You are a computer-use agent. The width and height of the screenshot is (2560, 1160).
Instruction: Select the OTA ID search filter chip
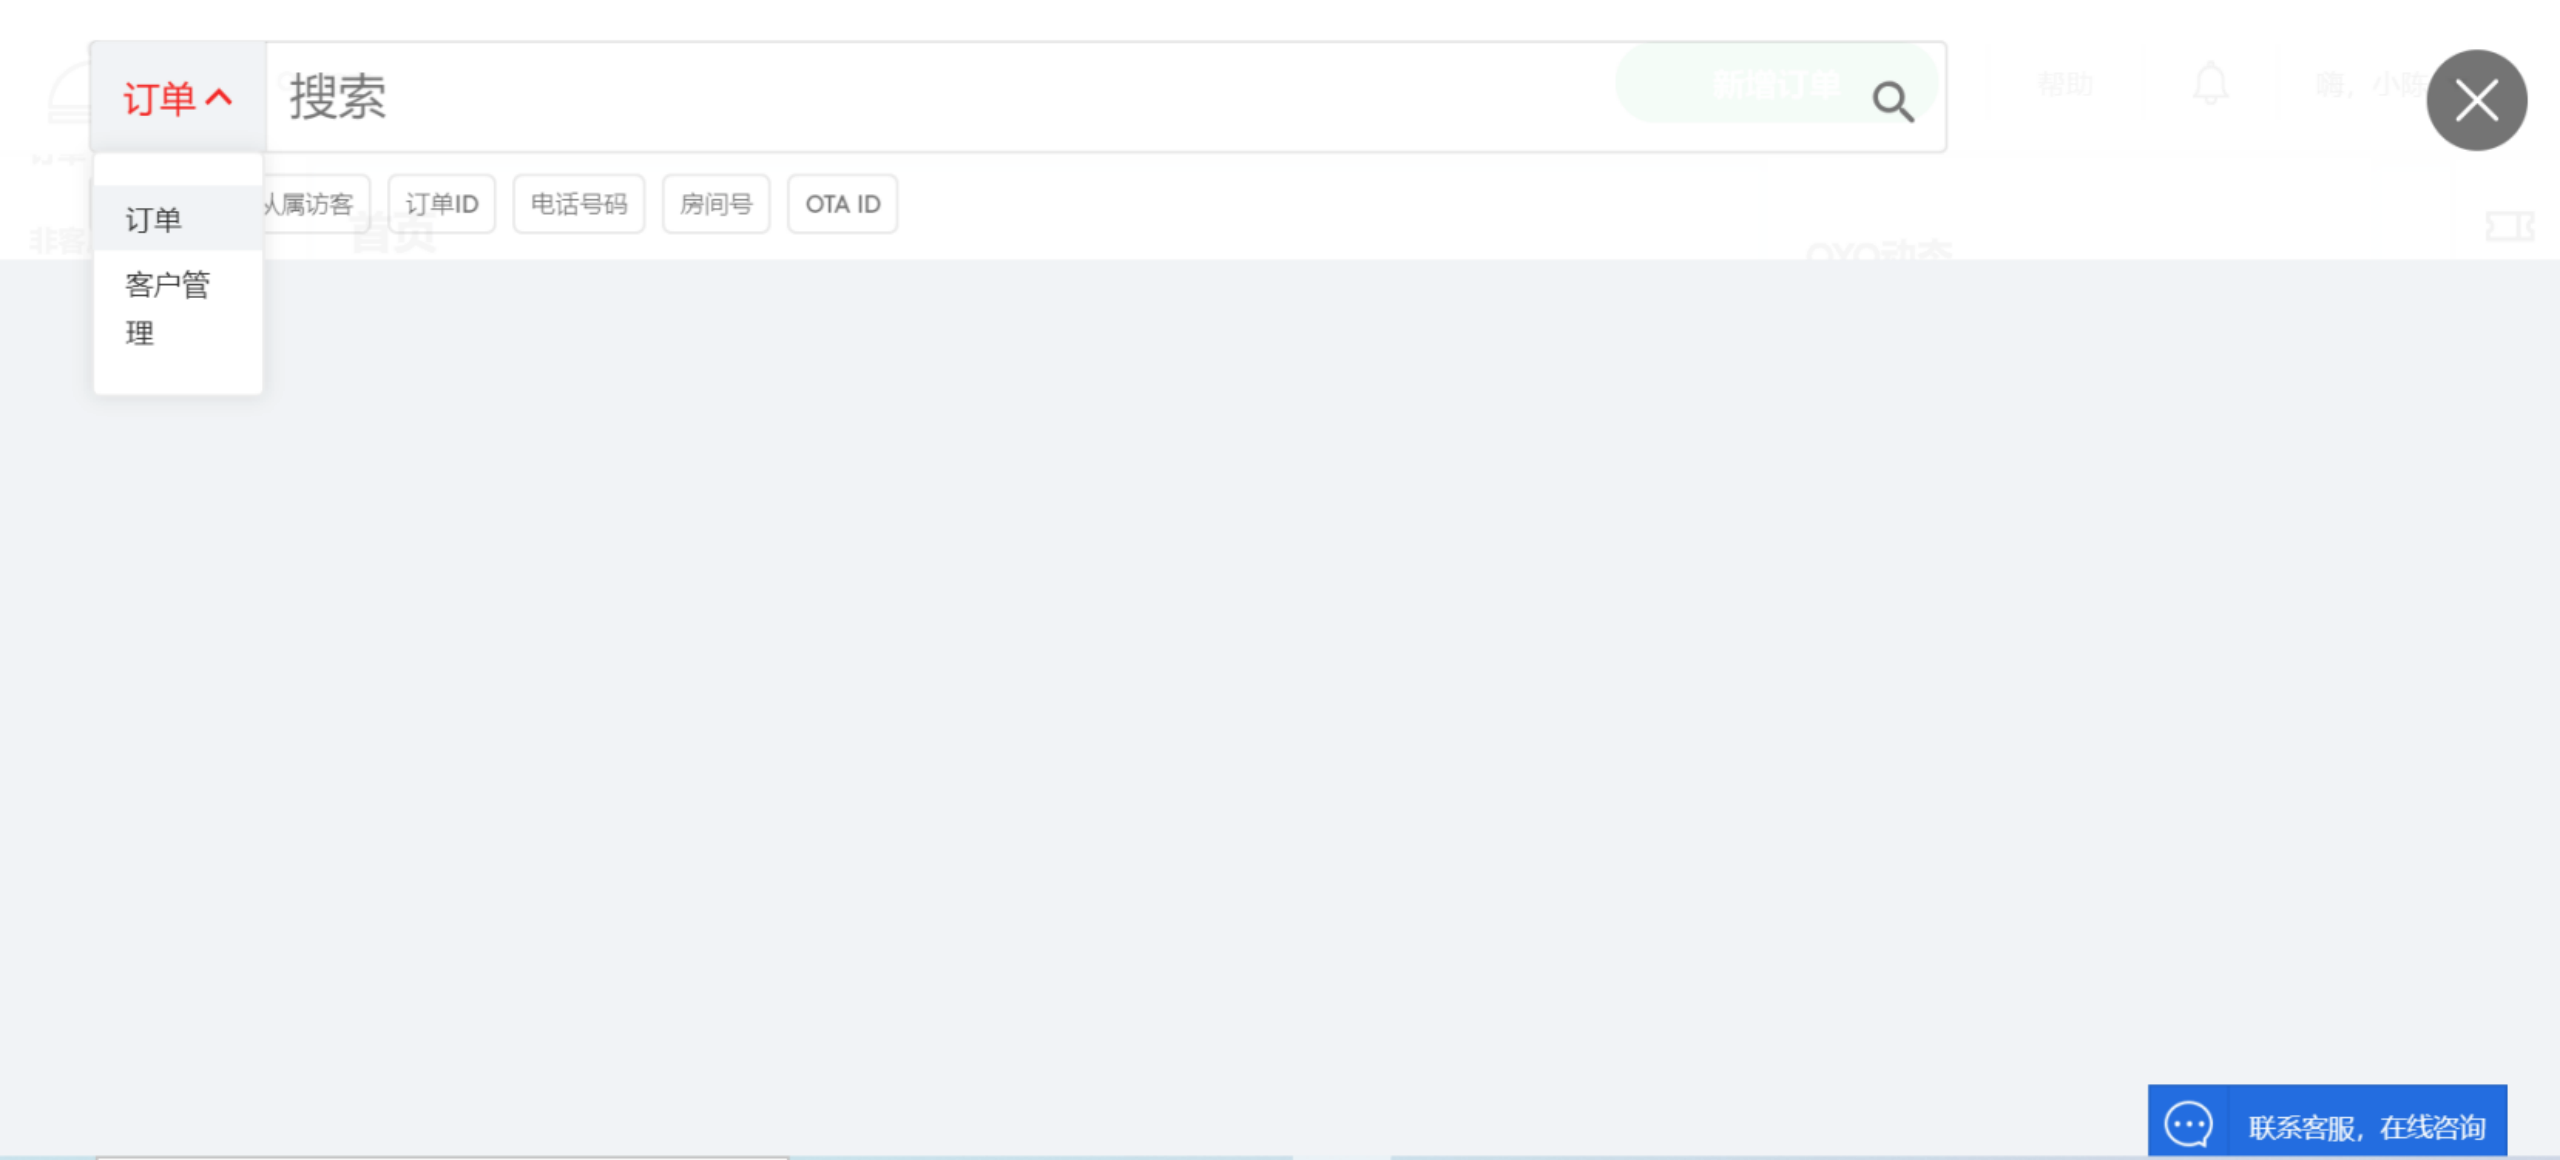[842, 204]
